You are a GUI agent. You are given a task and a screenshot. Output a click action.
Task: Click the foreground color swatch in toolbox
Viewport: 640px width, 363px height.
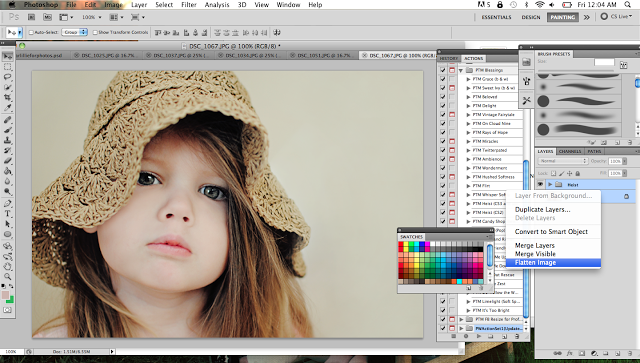(5, 295)
